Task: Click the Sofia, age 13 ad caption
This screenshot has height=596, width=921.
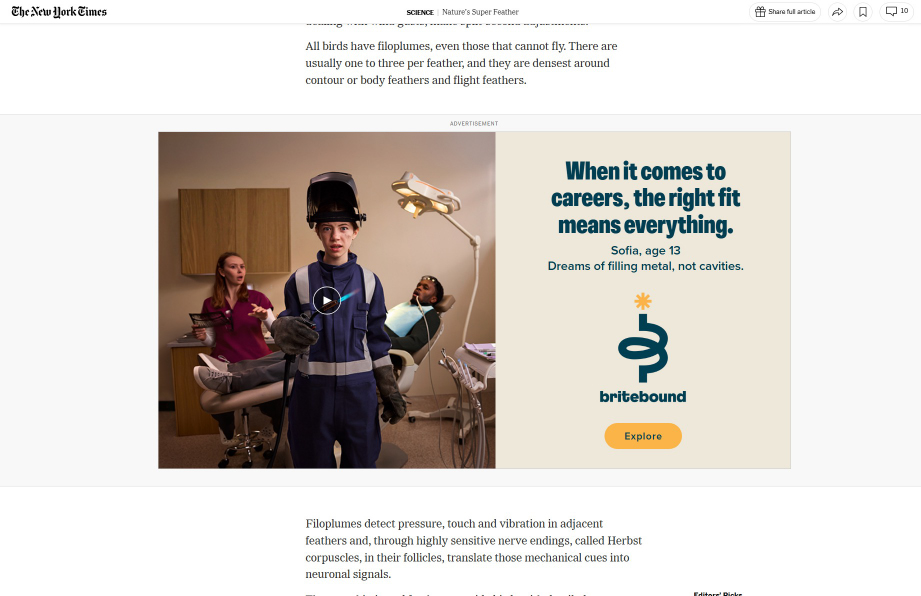Action: 646,251
